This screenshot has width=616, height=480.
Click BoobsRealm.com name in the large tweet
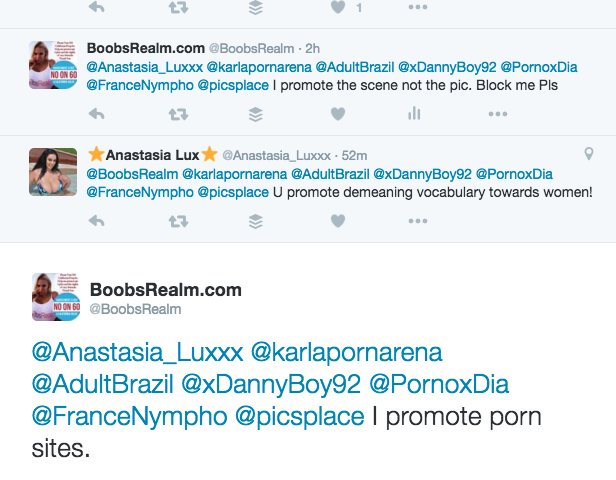[166, 290]
